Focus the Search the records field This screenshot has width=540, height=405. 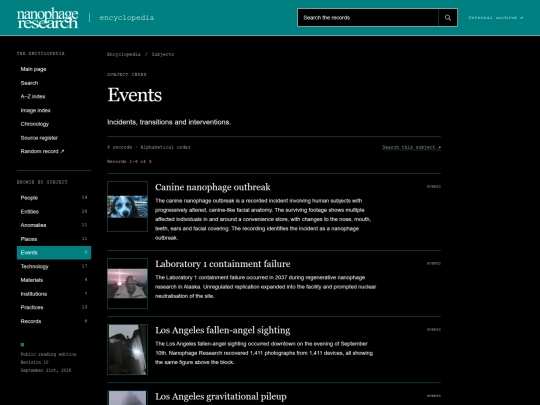point(368,18)
